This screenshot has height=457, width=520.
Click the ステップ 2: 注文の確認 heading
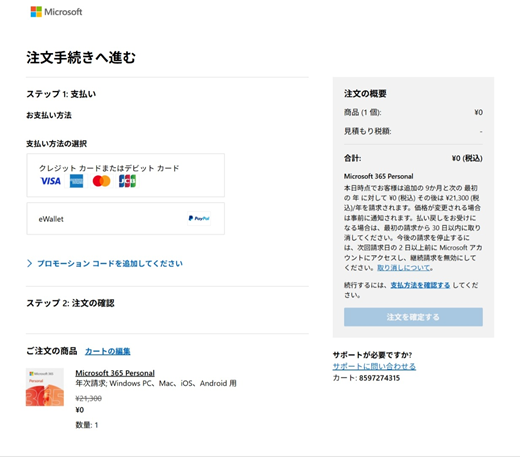tap(70, 303)
